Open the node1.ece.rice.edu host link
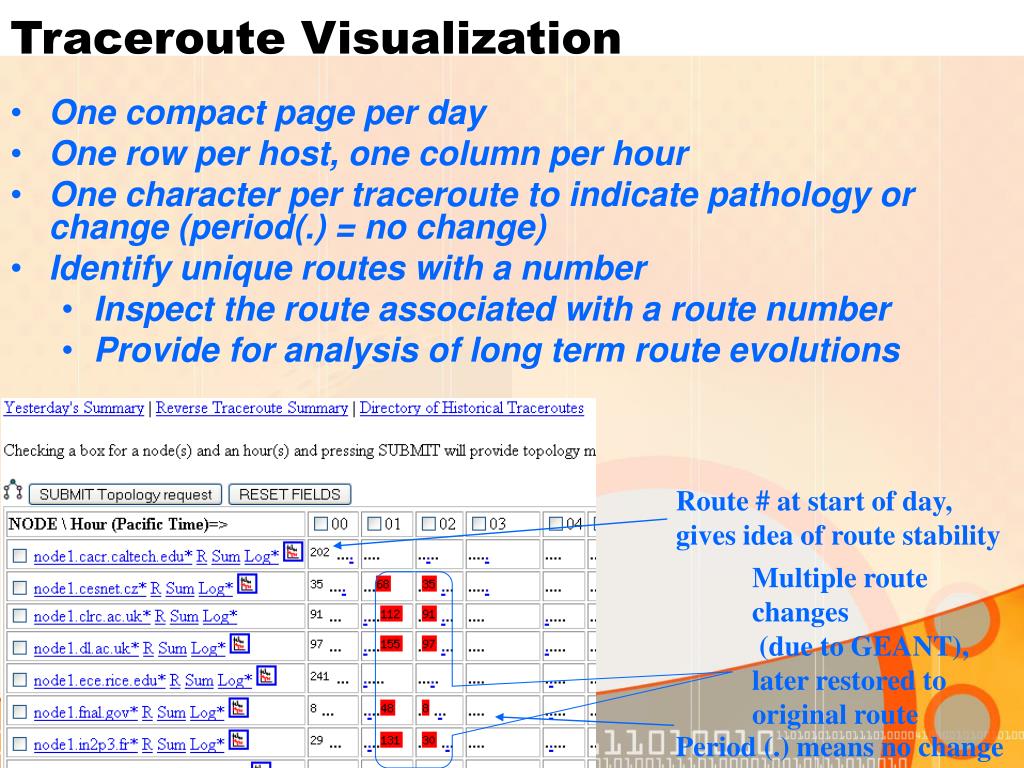Viewport: 1024px width, 768px height. [x=99, y=680]
